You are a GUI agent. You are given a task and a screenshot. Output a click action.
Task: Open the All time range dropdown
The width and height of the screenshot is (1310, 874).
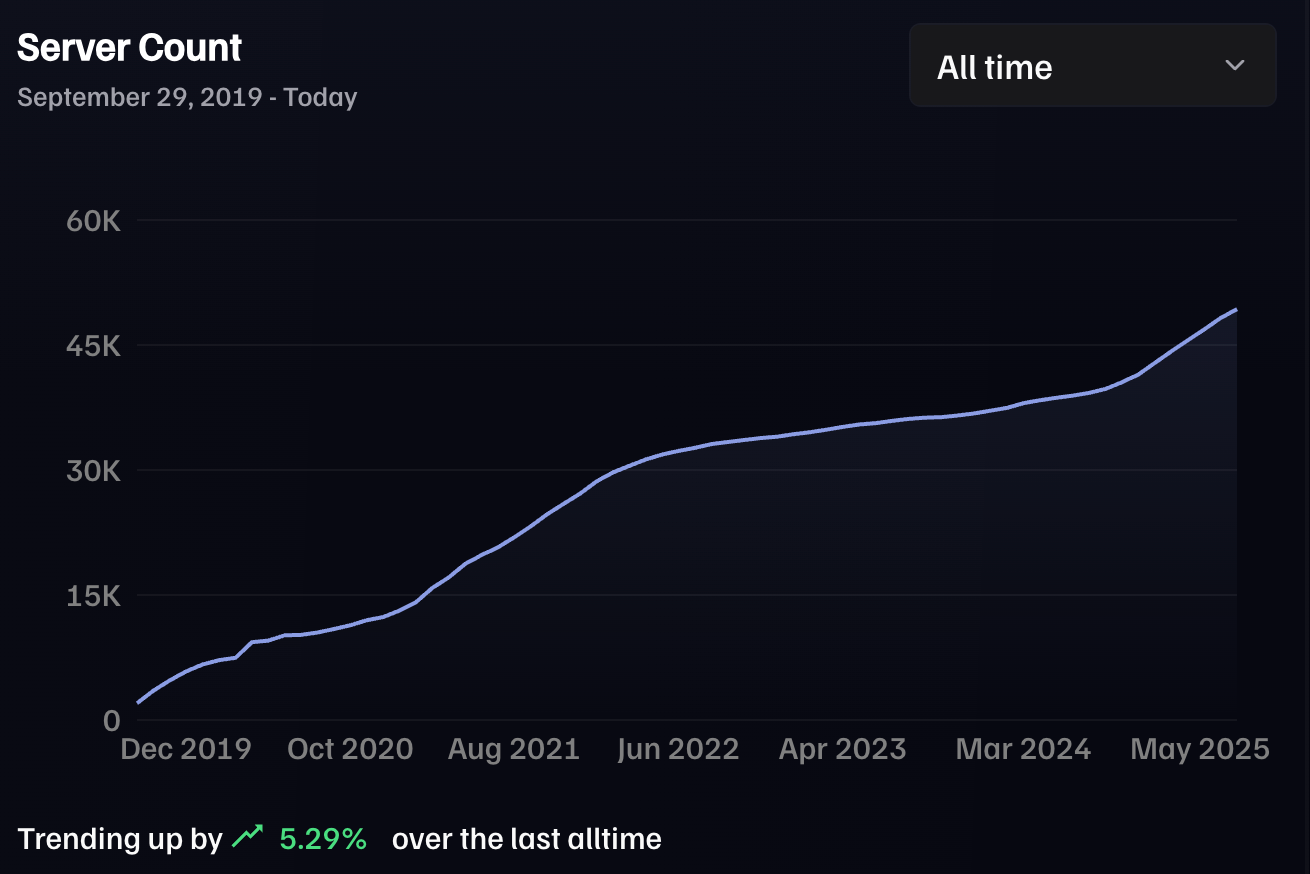point(1092,65)
